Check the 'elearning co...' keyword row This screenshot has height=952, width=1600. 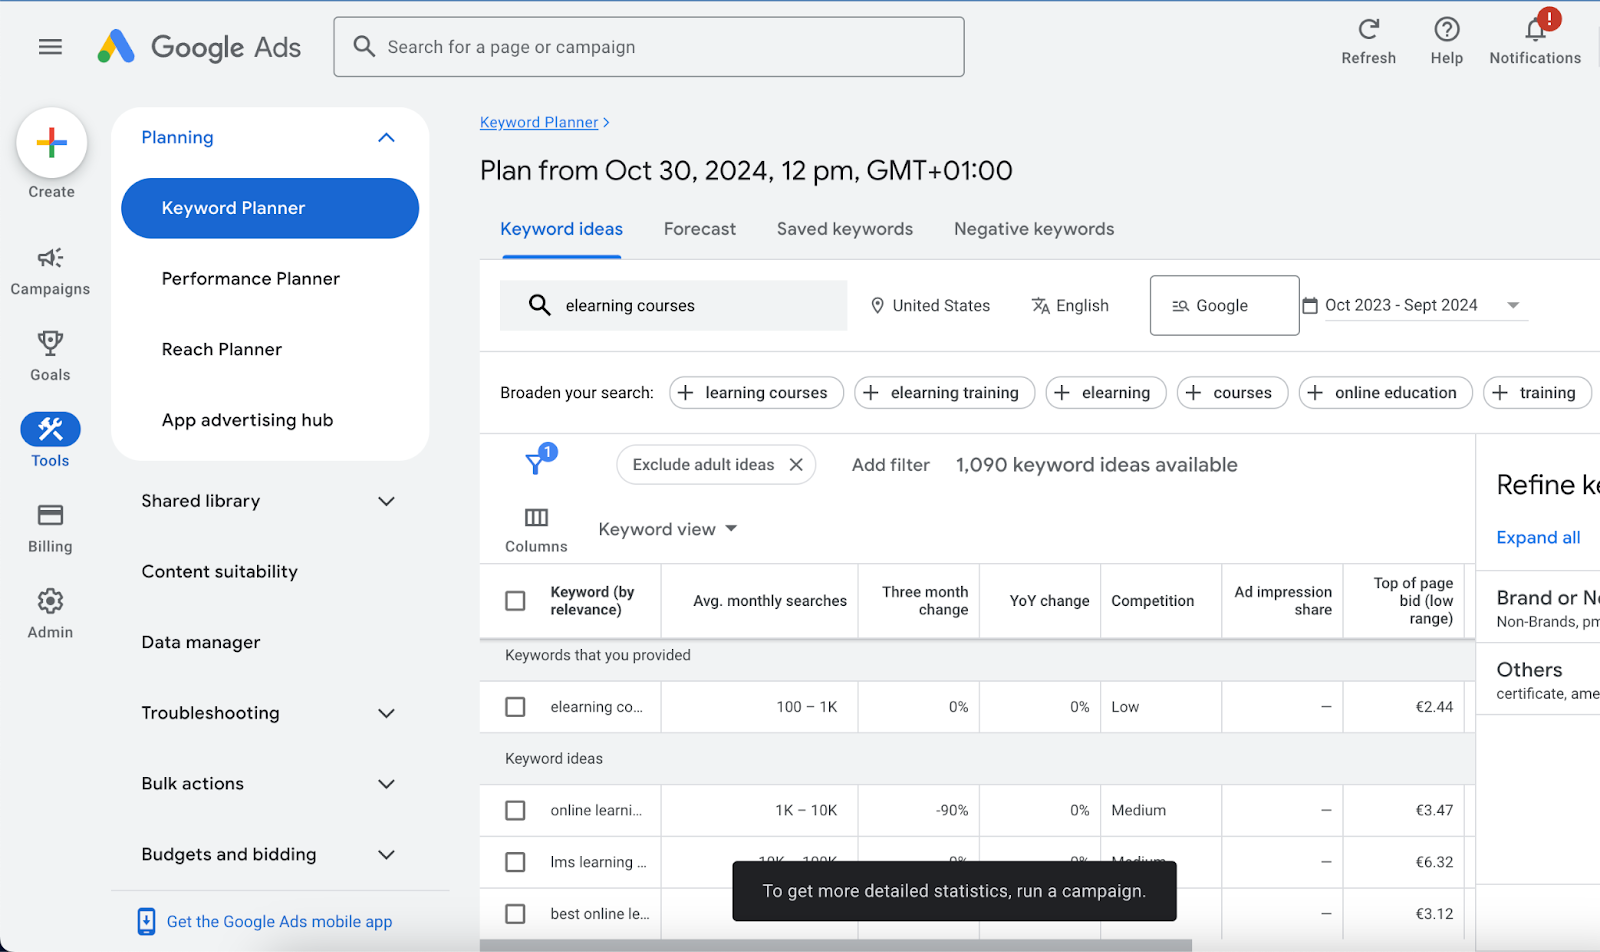click(515, 707)
